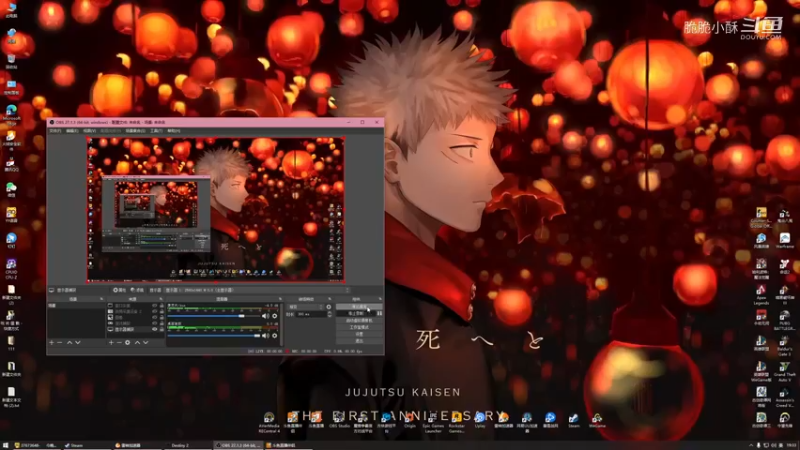Viewport: 800px width, 450px height.
Task: Open Settings button in OBS Controls
Action: click(359, 334)
